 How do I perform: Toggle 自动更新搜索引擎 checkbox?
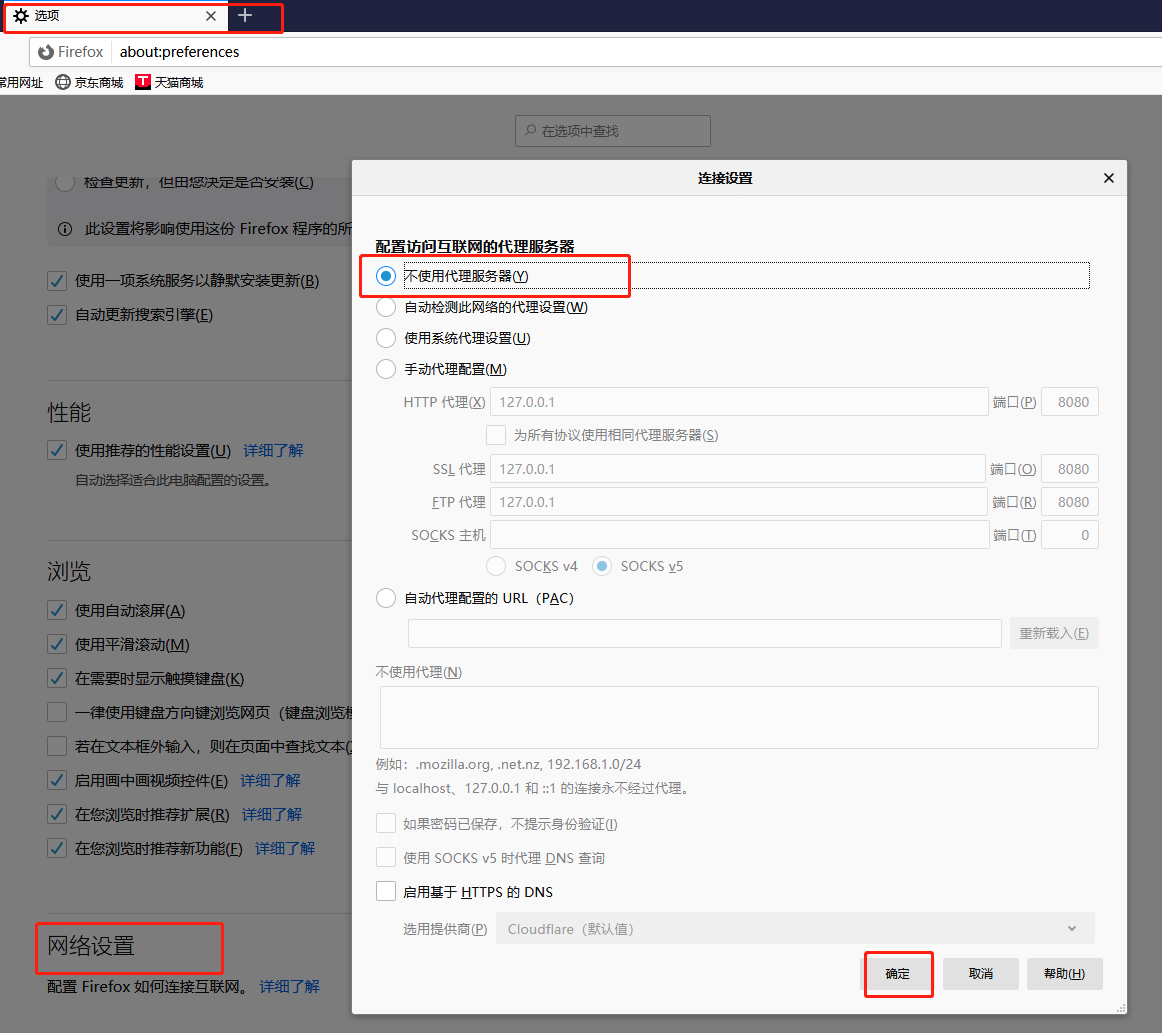57,315
